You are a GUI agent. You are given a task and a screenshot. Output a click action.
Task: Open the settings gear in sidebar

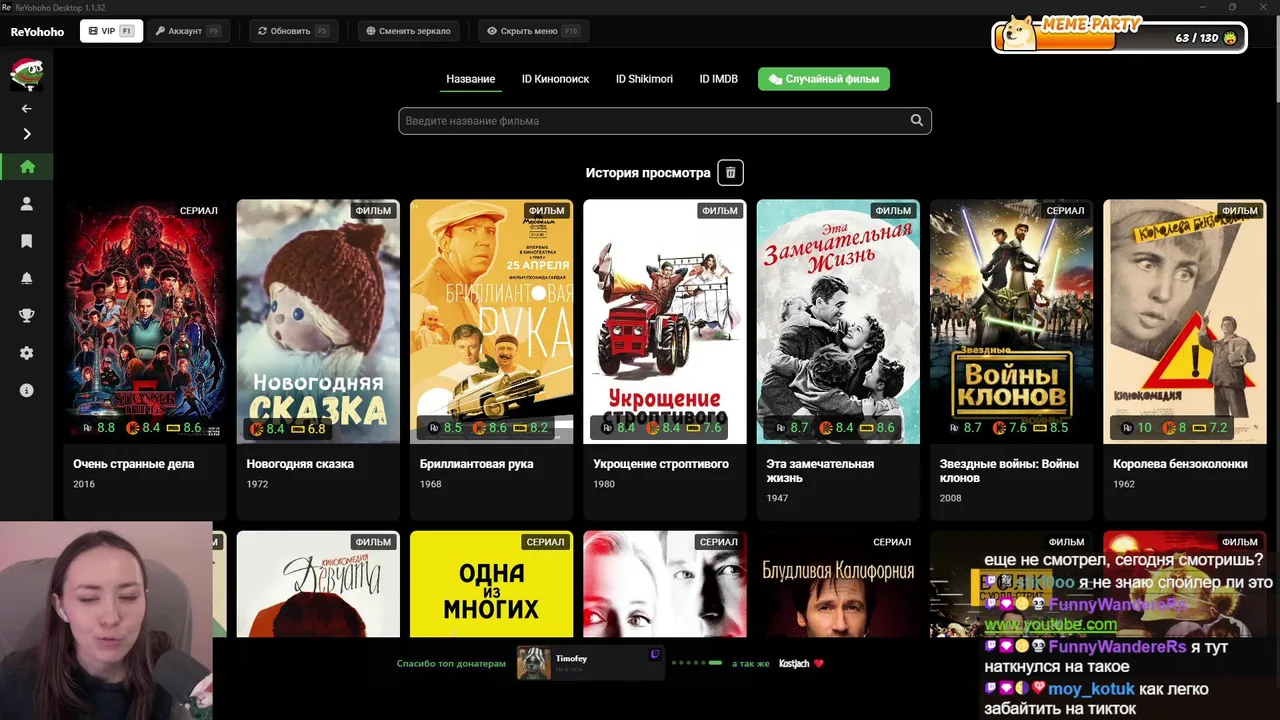(27, 353)
